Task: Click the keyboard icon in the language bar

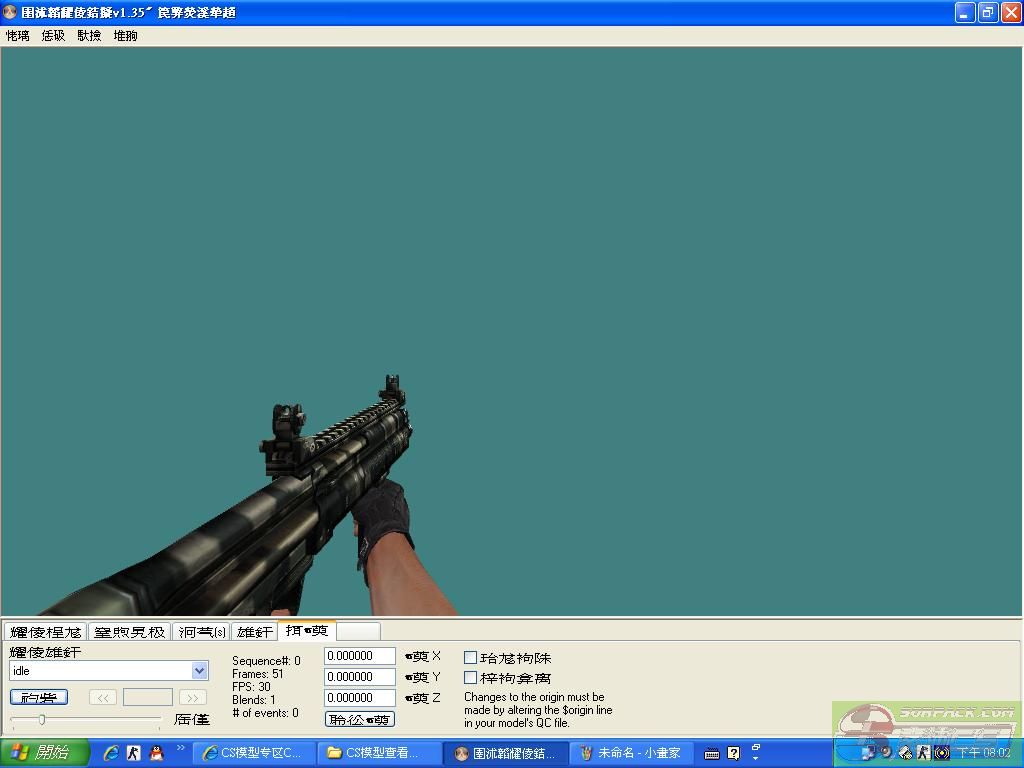Action: point(711,753)
